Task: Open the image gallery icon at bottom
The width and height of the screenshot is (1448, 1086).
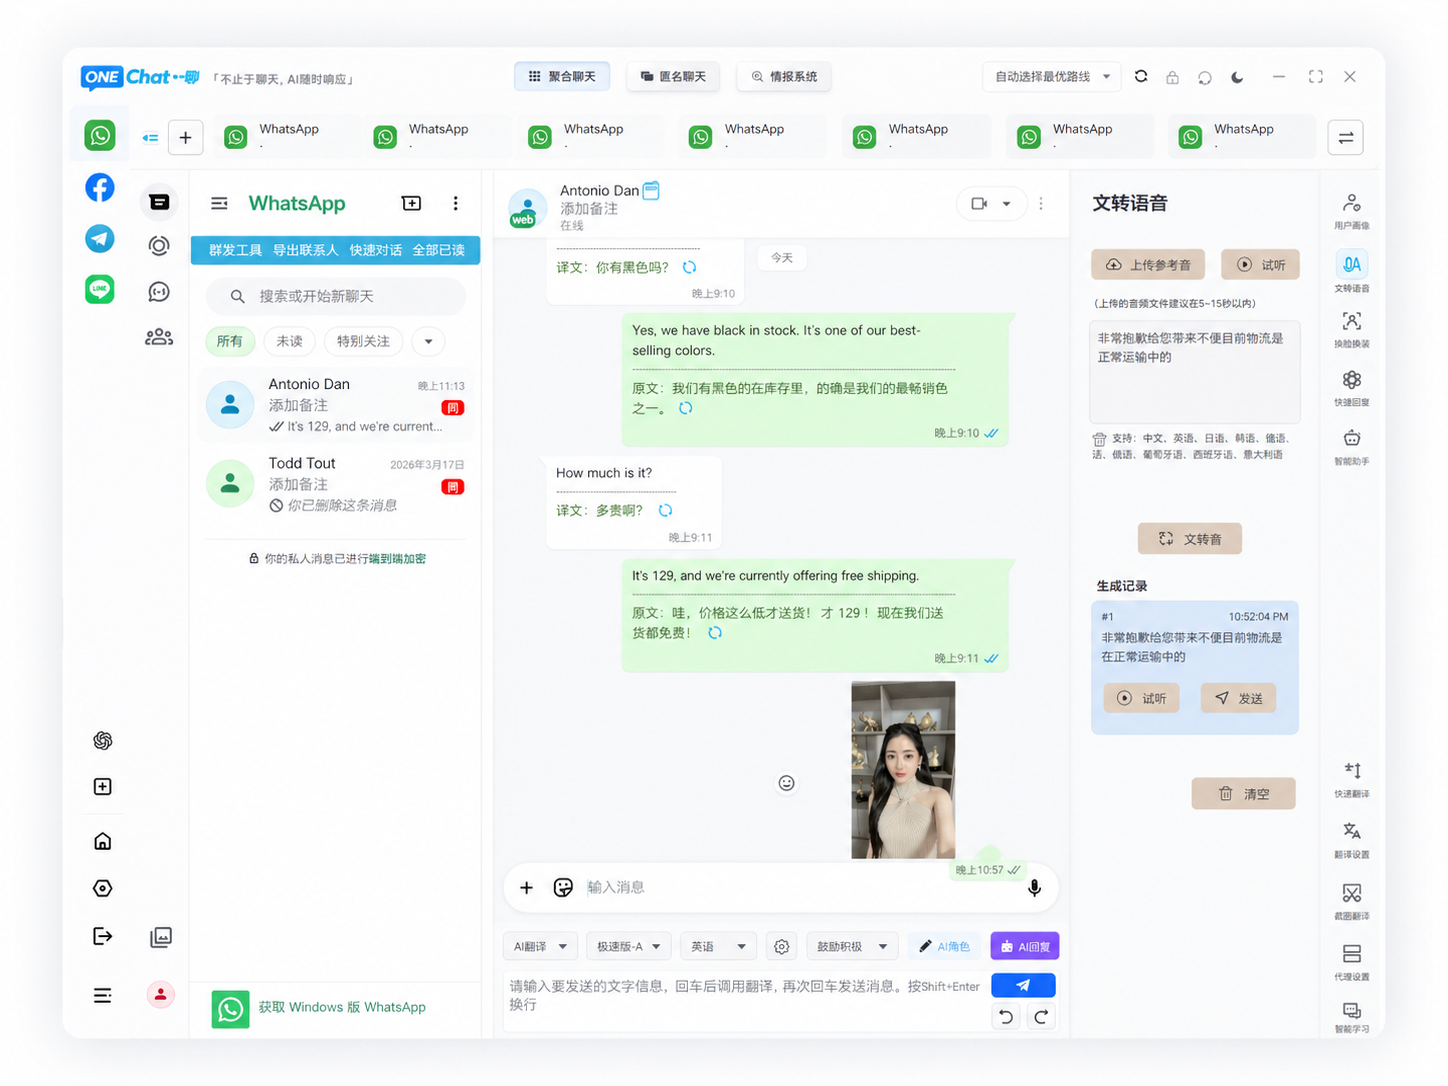Action: click(x=160, y=937)
